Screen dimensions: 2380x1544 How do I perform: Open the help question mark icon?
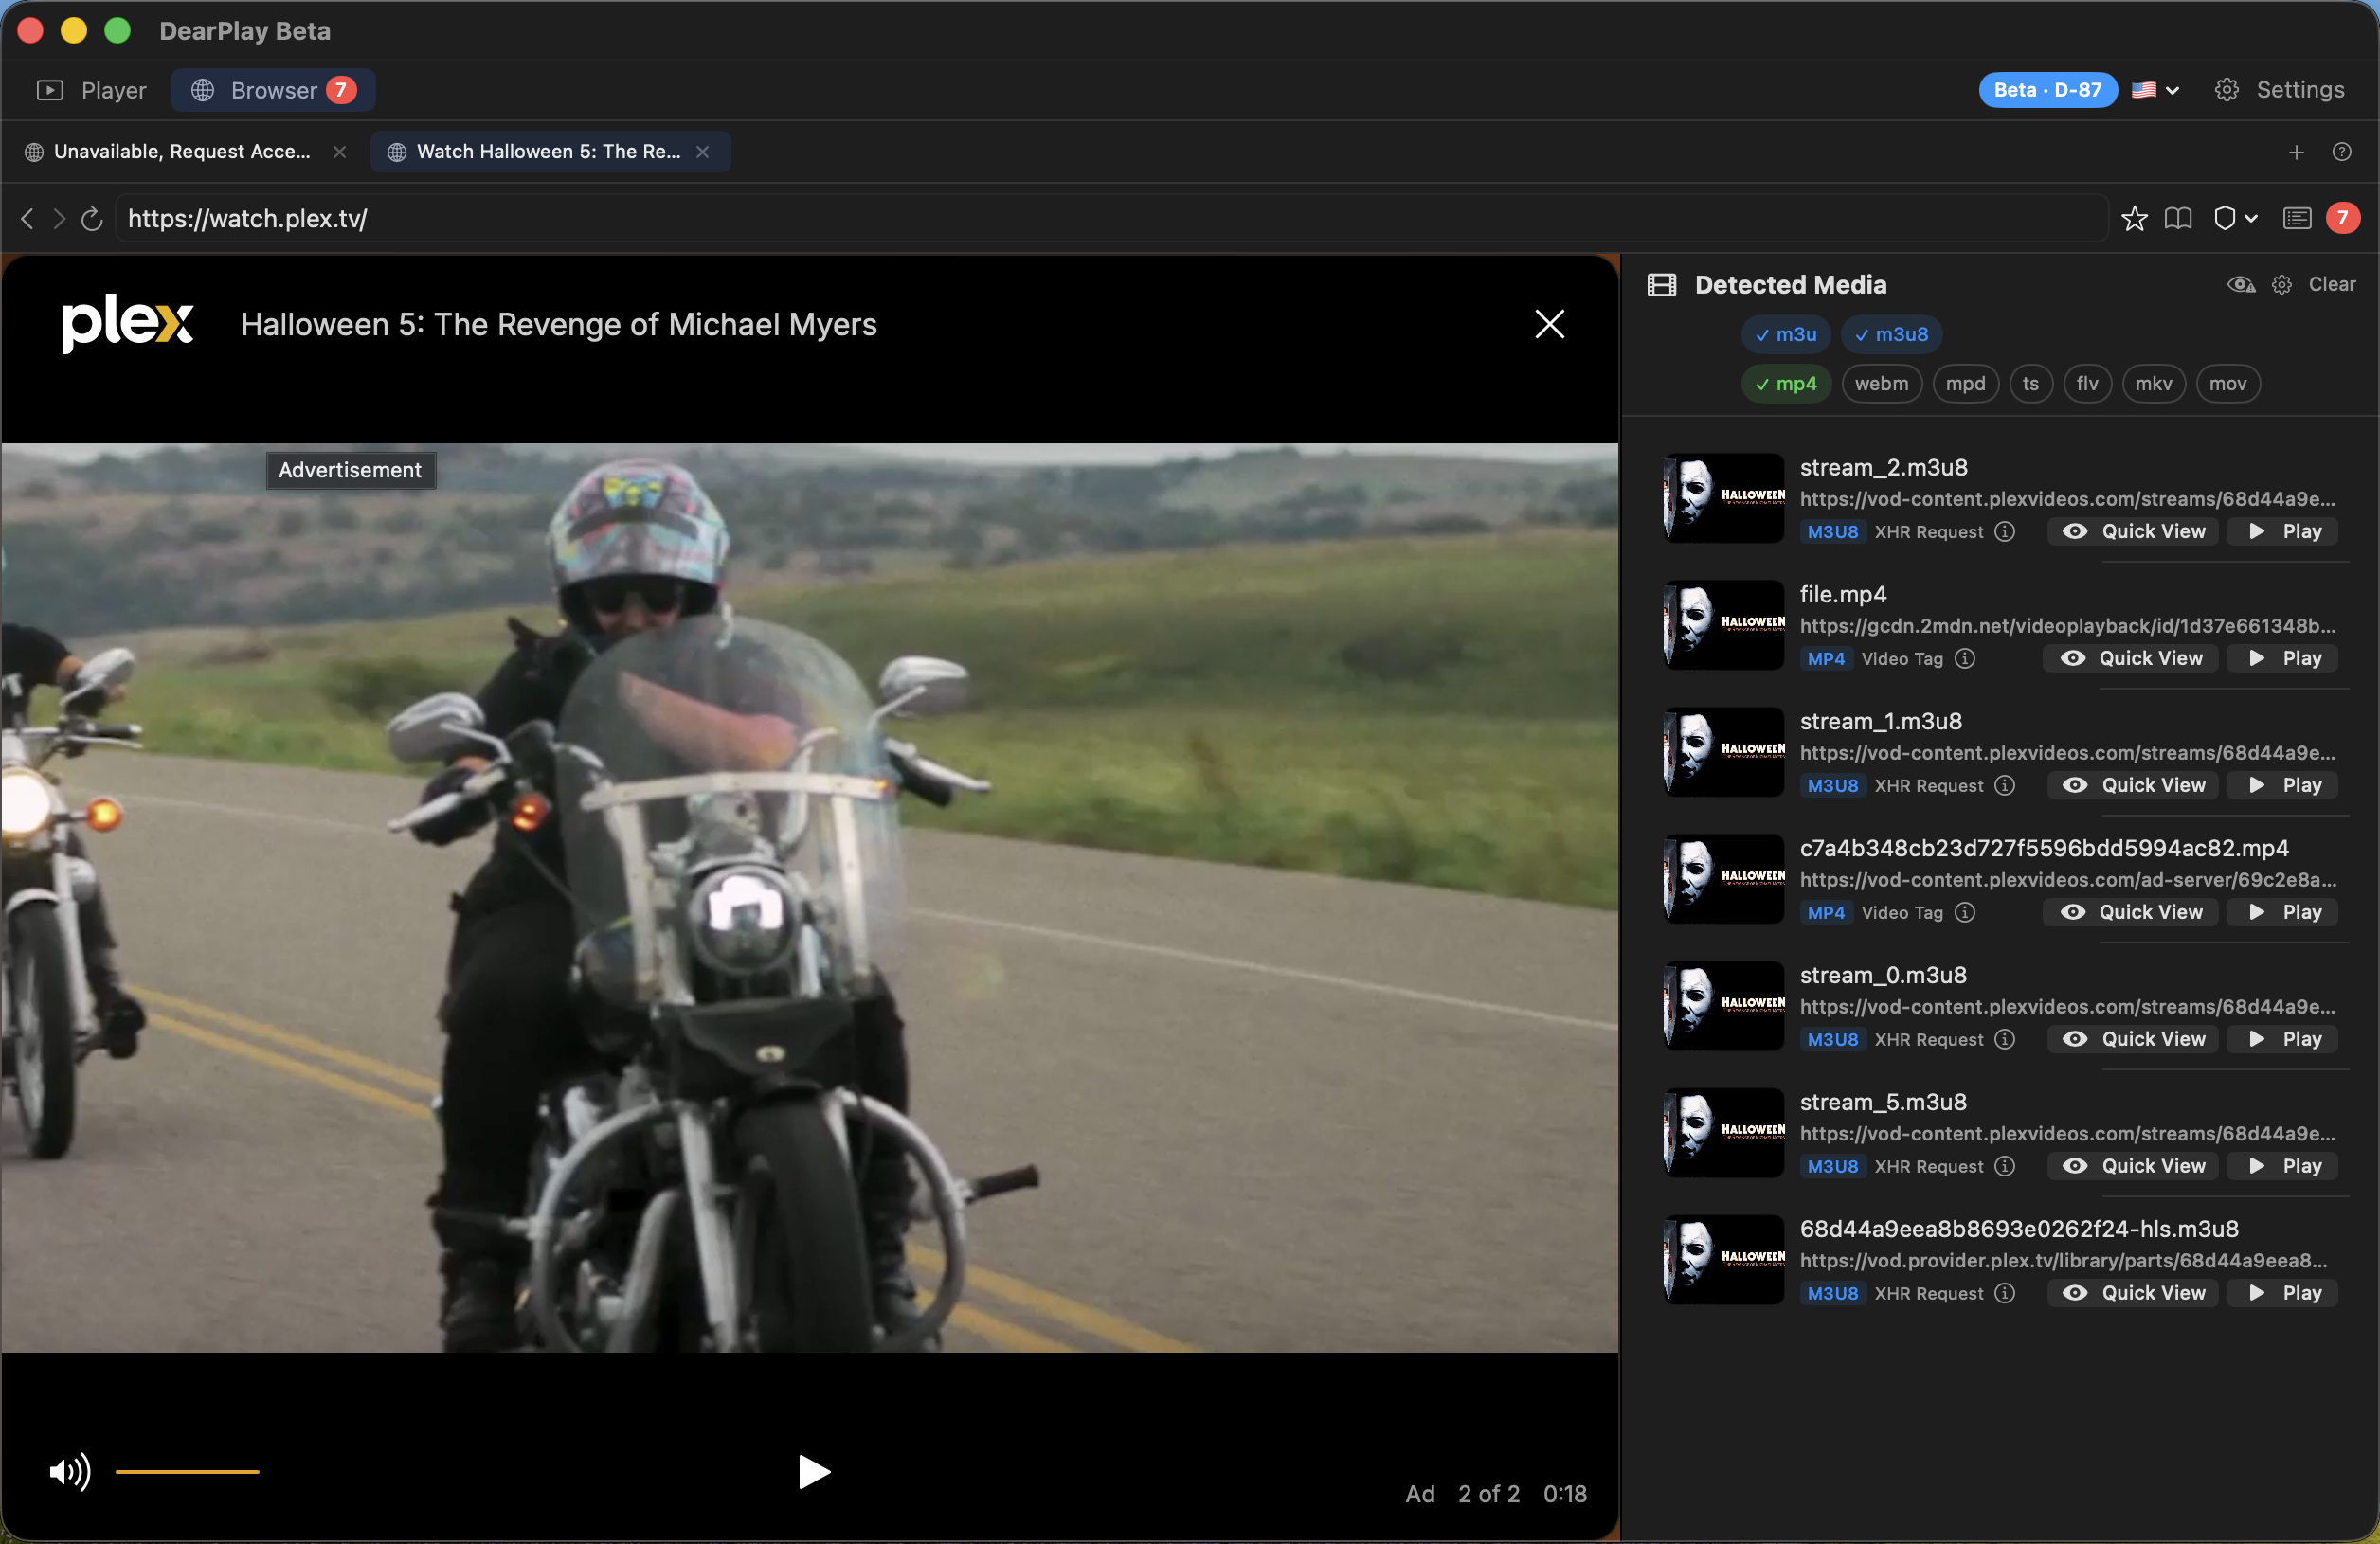pyautogui.click(x=2342, y=152)
